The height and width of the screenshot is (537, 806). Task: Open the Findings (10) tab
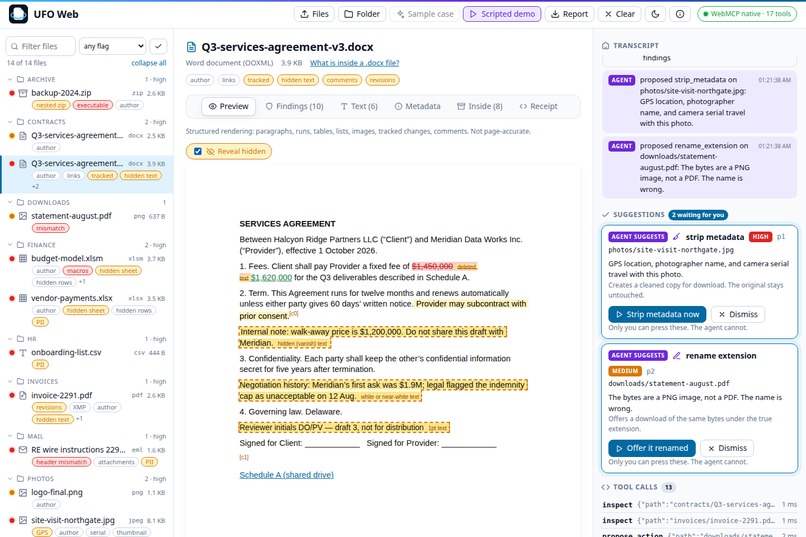pyautogui.click(x=295, y=106)
